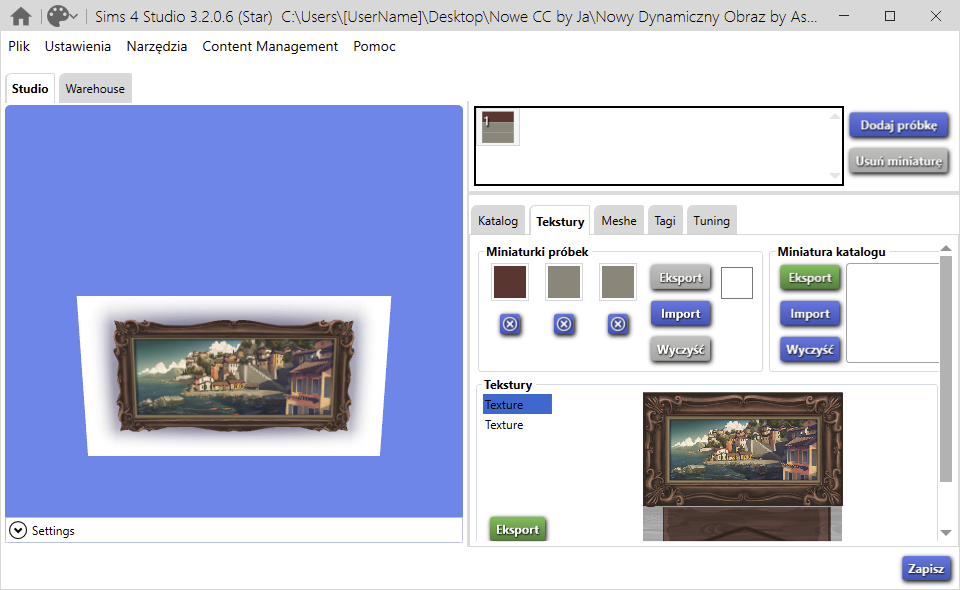Select the second Texture list entry
This screenshot has width=960, height=590.
pyautogui.click(x=504, y=425)
